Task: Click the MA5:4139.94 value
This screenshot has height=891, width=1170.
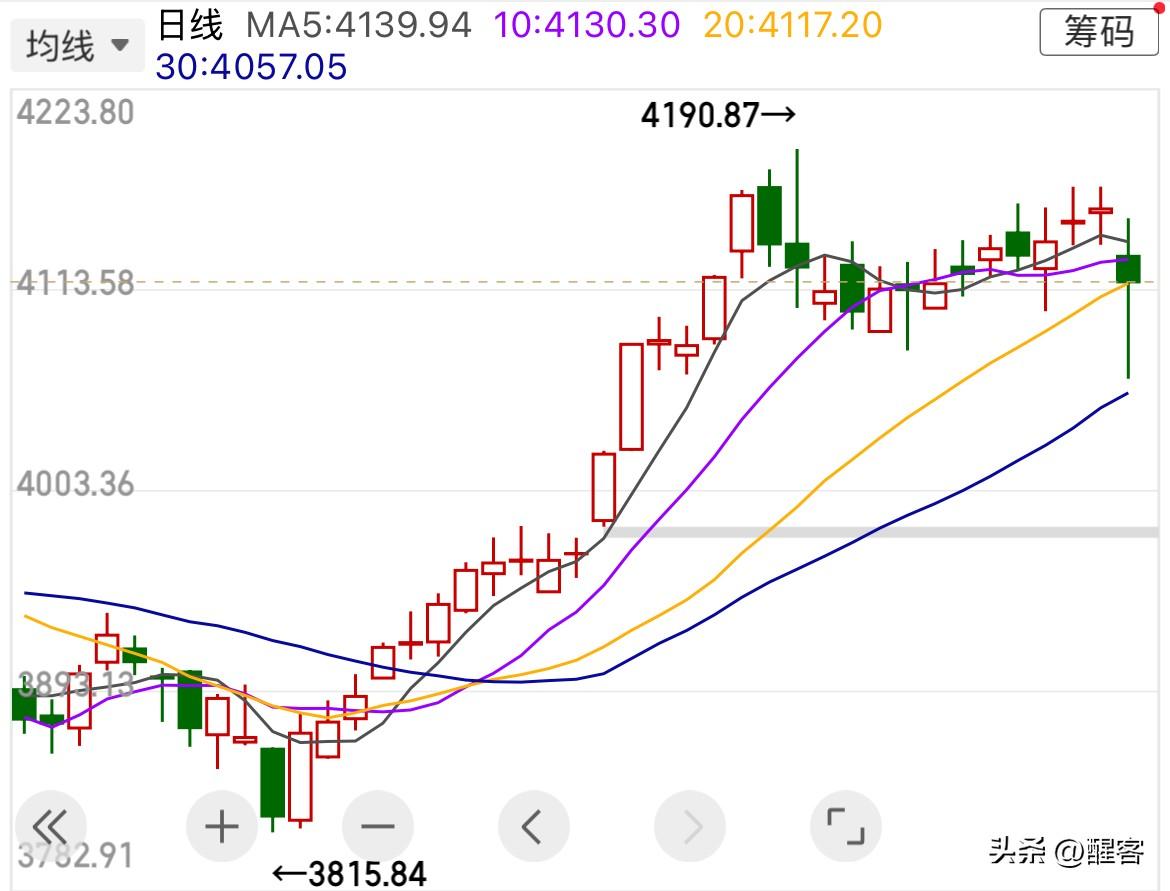Action: coord(359,25)
